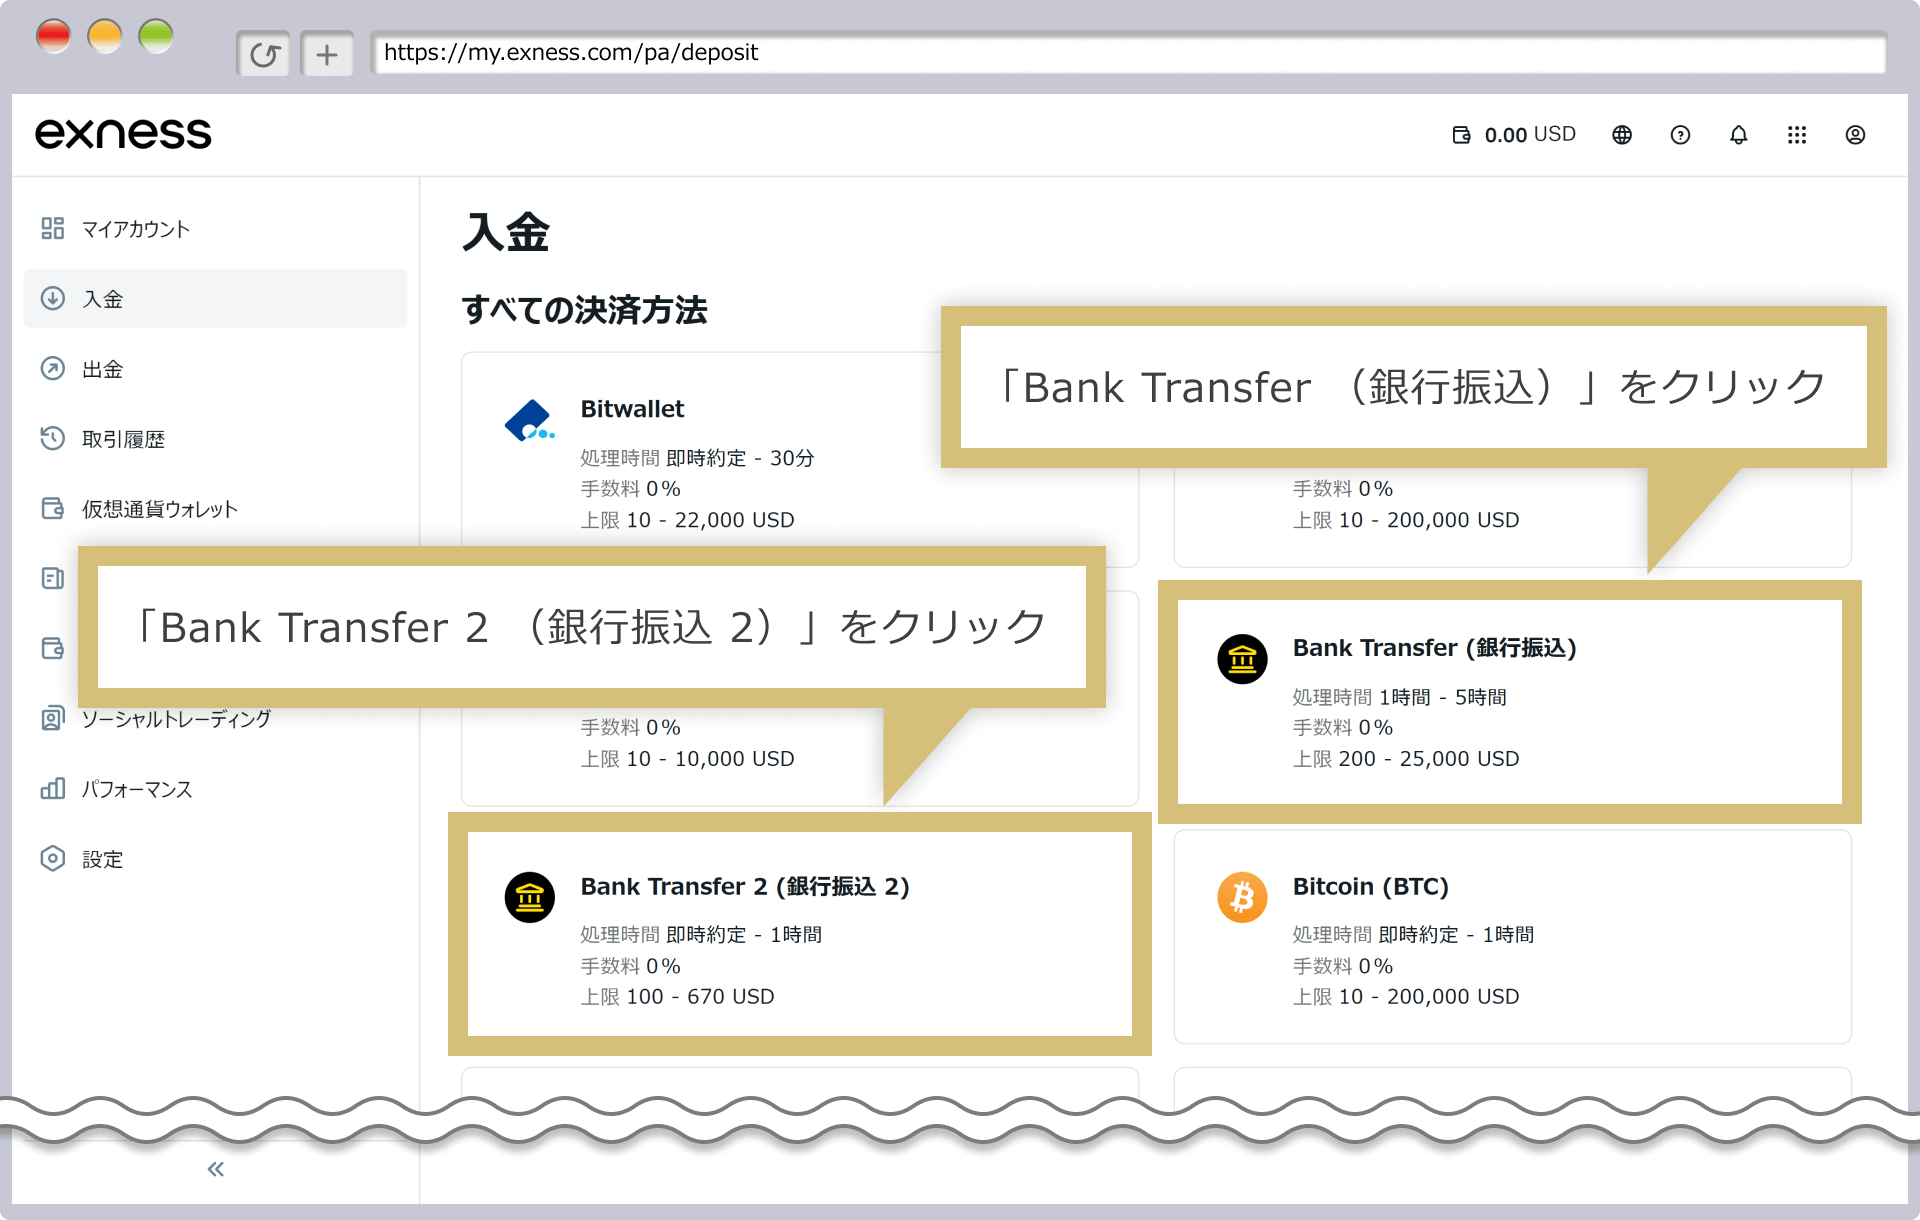Open the help question mark icon

[1680, 135]
